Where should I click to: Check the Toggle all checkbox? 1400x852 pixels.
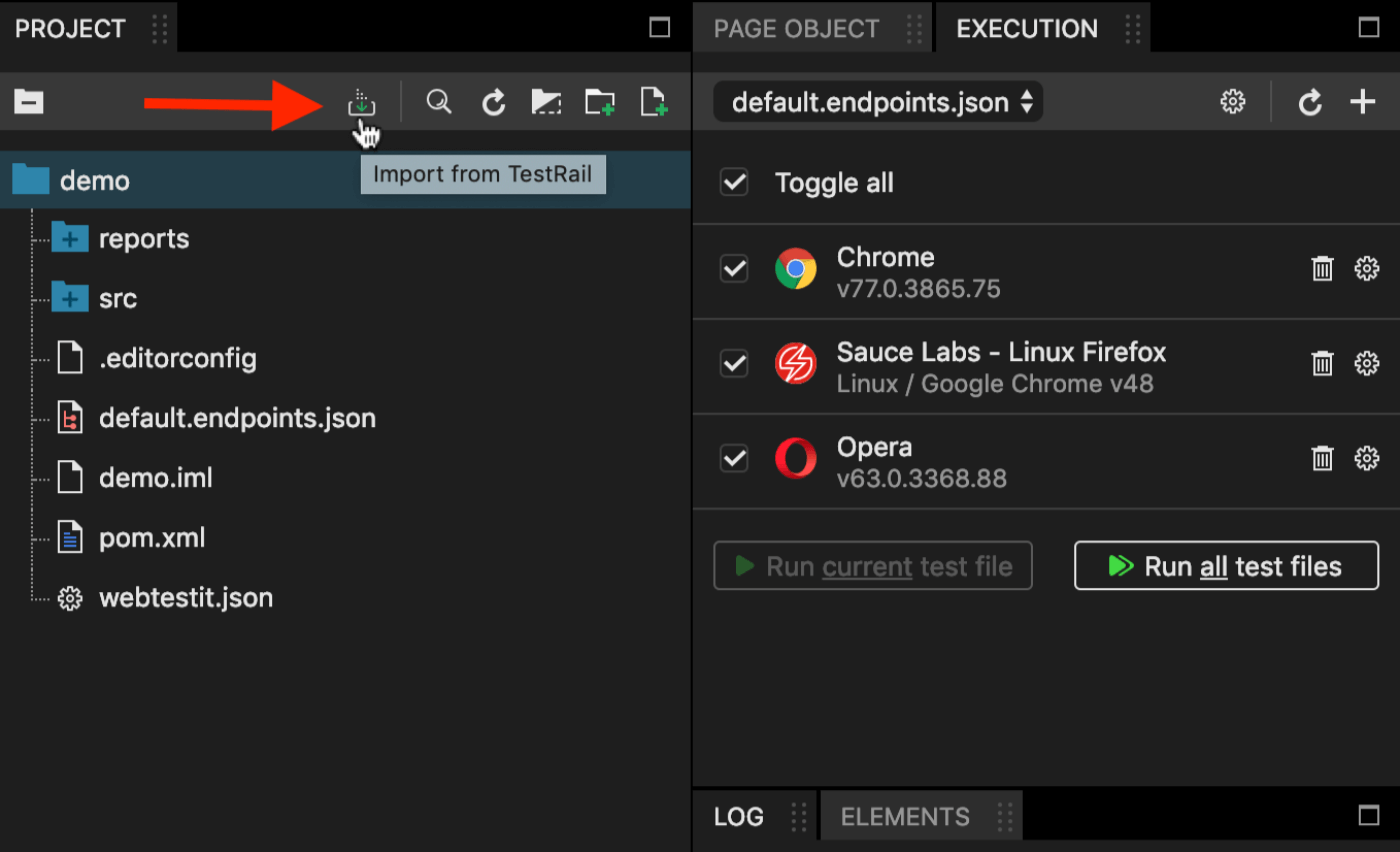click(x=734, y=183)
